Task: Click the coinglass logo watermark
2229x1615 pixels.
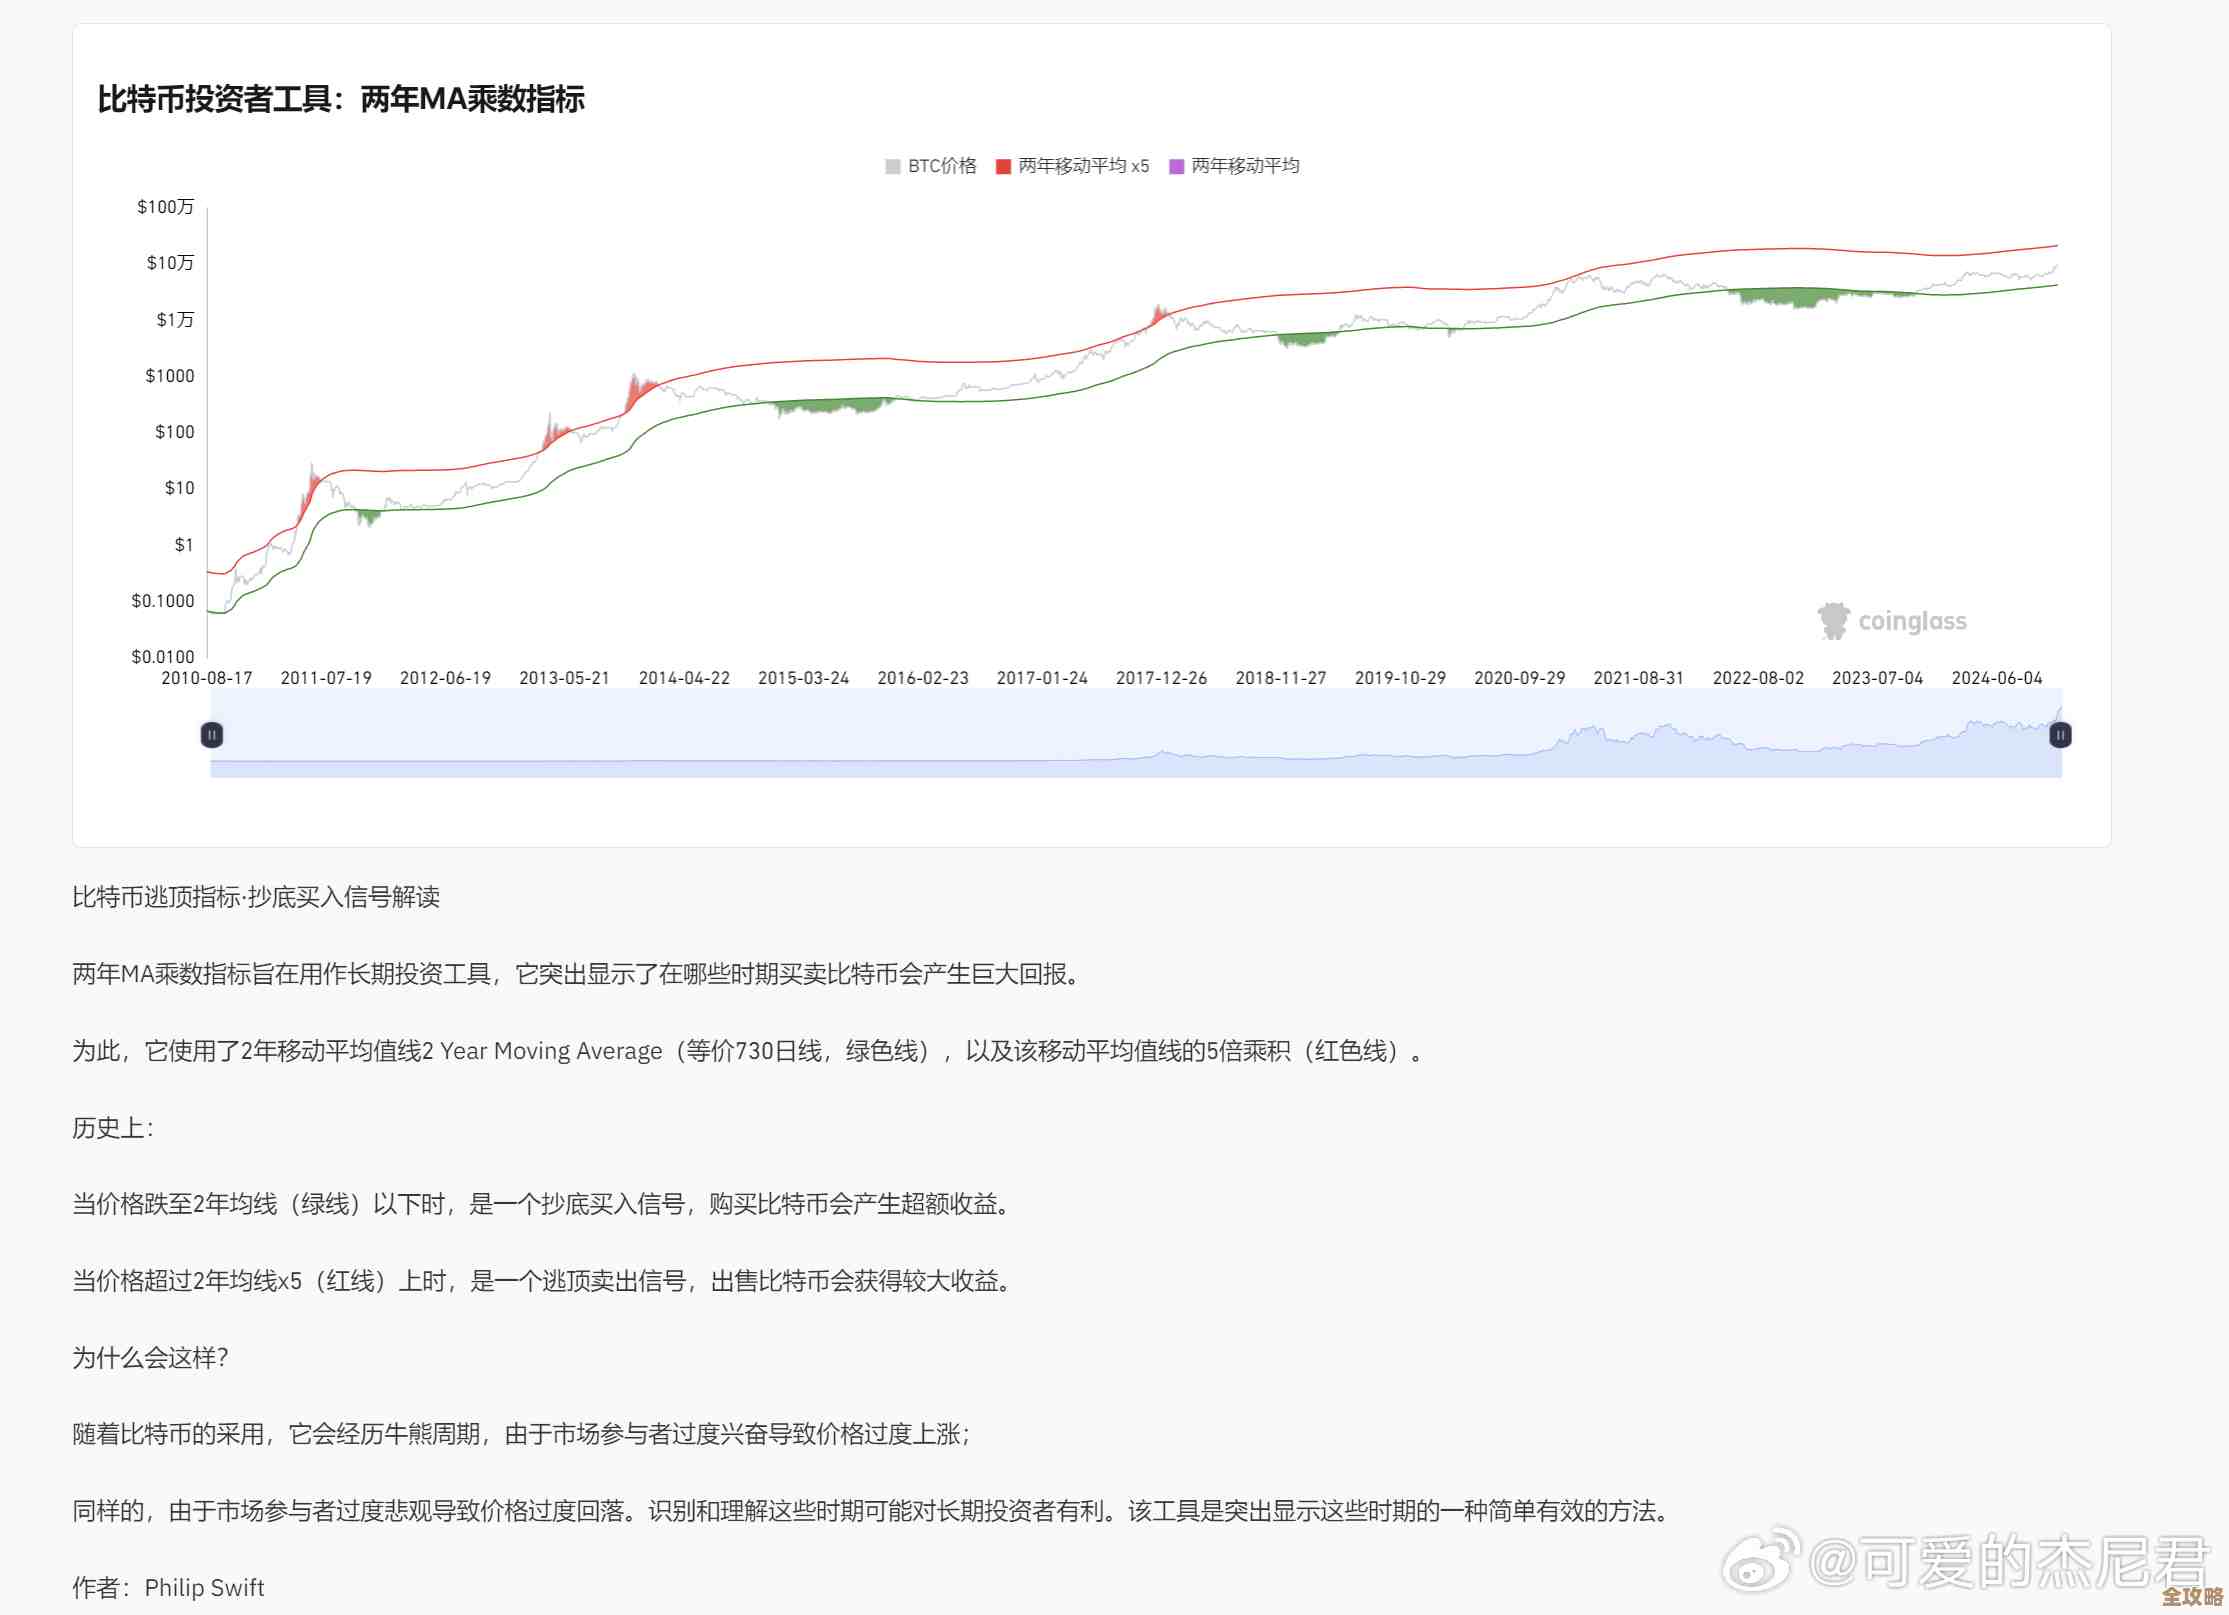Action: 1893,620
